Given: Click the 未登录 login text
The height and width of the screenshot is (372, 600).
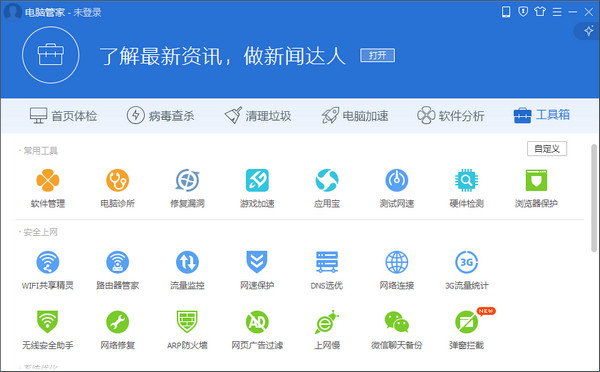Looking at the screenshot, I should 87,13.
